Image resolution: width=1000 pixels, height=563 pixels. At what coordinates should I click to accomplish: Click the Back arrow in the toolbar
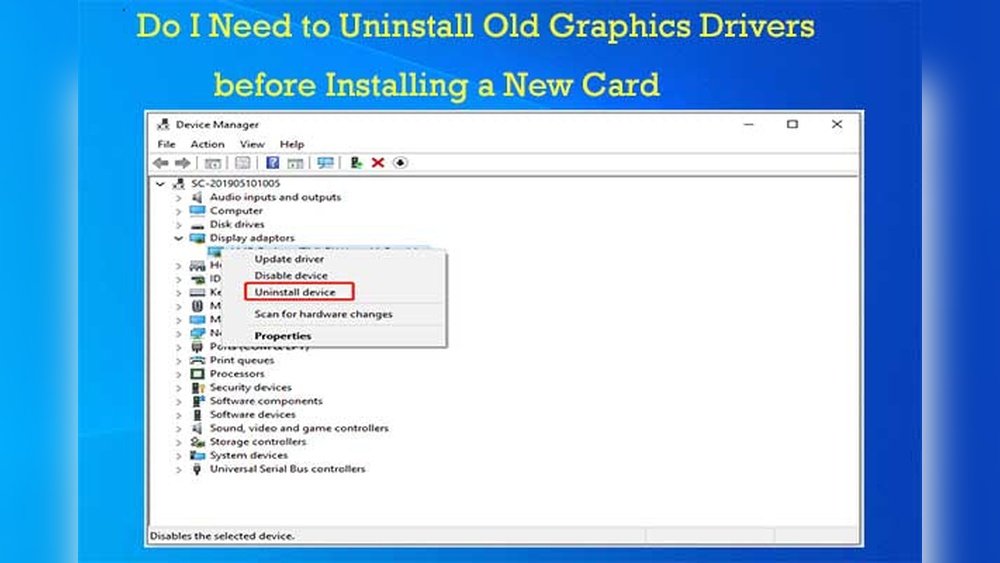pyautogui.click(x=160, y=163)
